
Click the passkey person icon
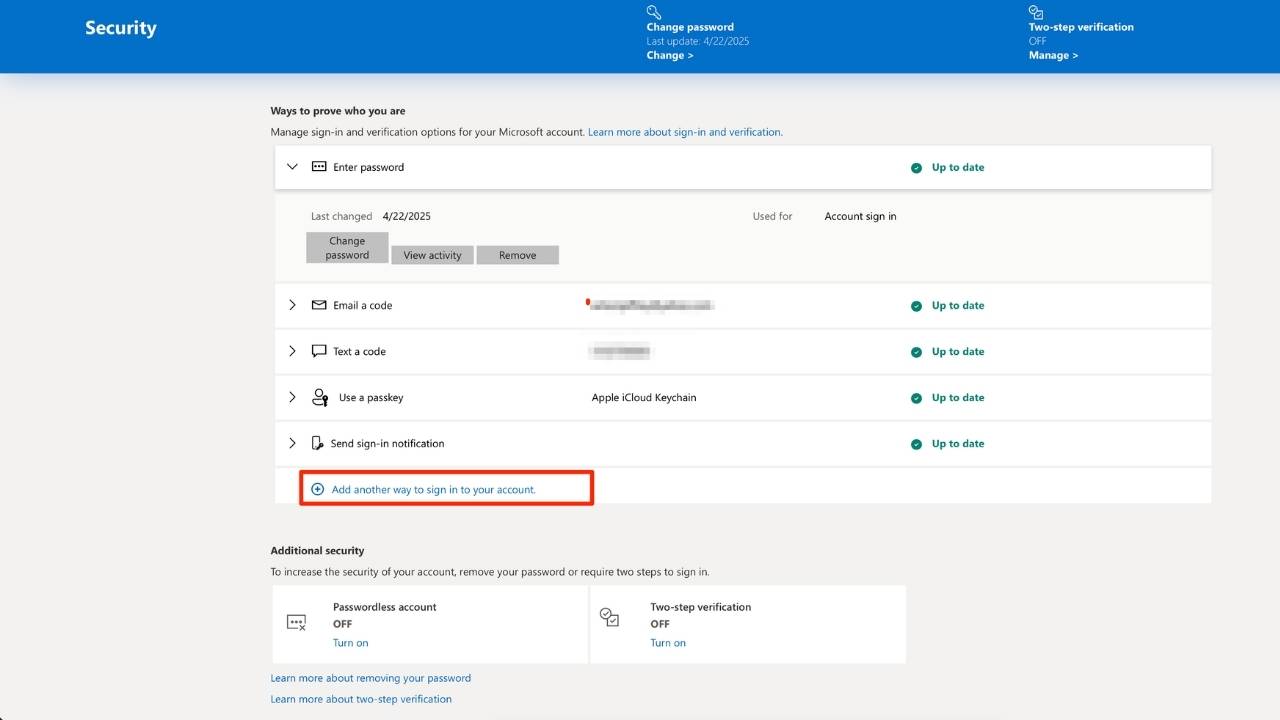[320, 397]
